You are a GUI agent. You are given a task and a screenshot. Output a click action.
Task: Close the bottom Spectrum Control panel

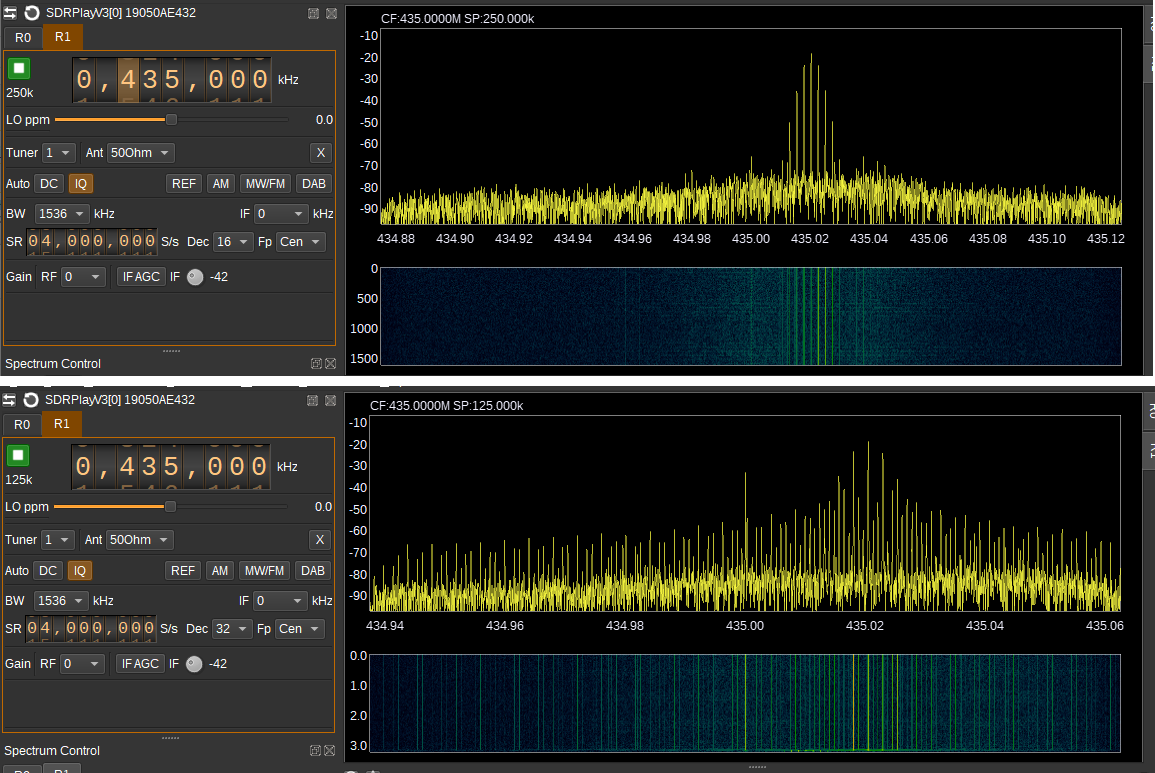[x=330, y=750]
